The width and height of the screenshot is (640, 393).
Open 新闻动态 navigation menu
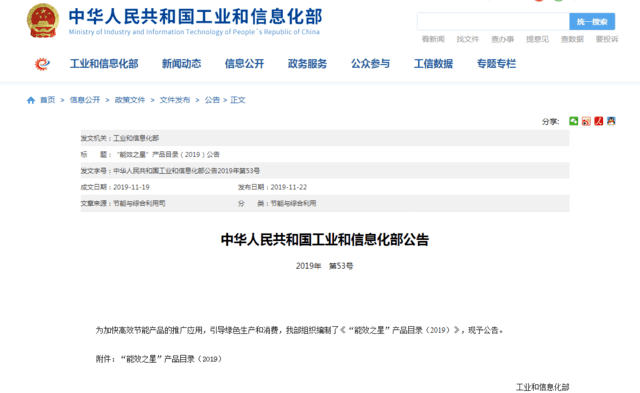point(182,64)
